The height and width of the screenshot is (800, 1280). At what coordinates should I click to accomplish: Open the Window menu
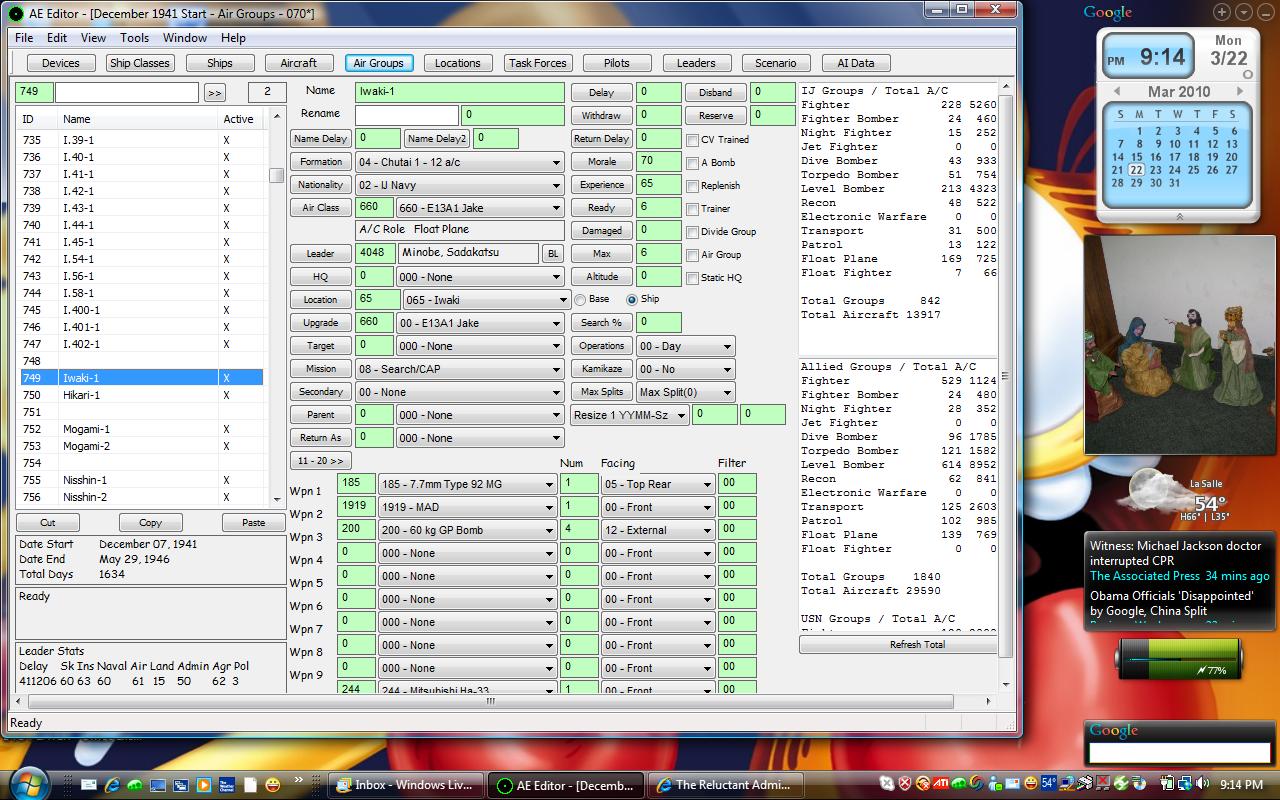(x=185, y=38)
